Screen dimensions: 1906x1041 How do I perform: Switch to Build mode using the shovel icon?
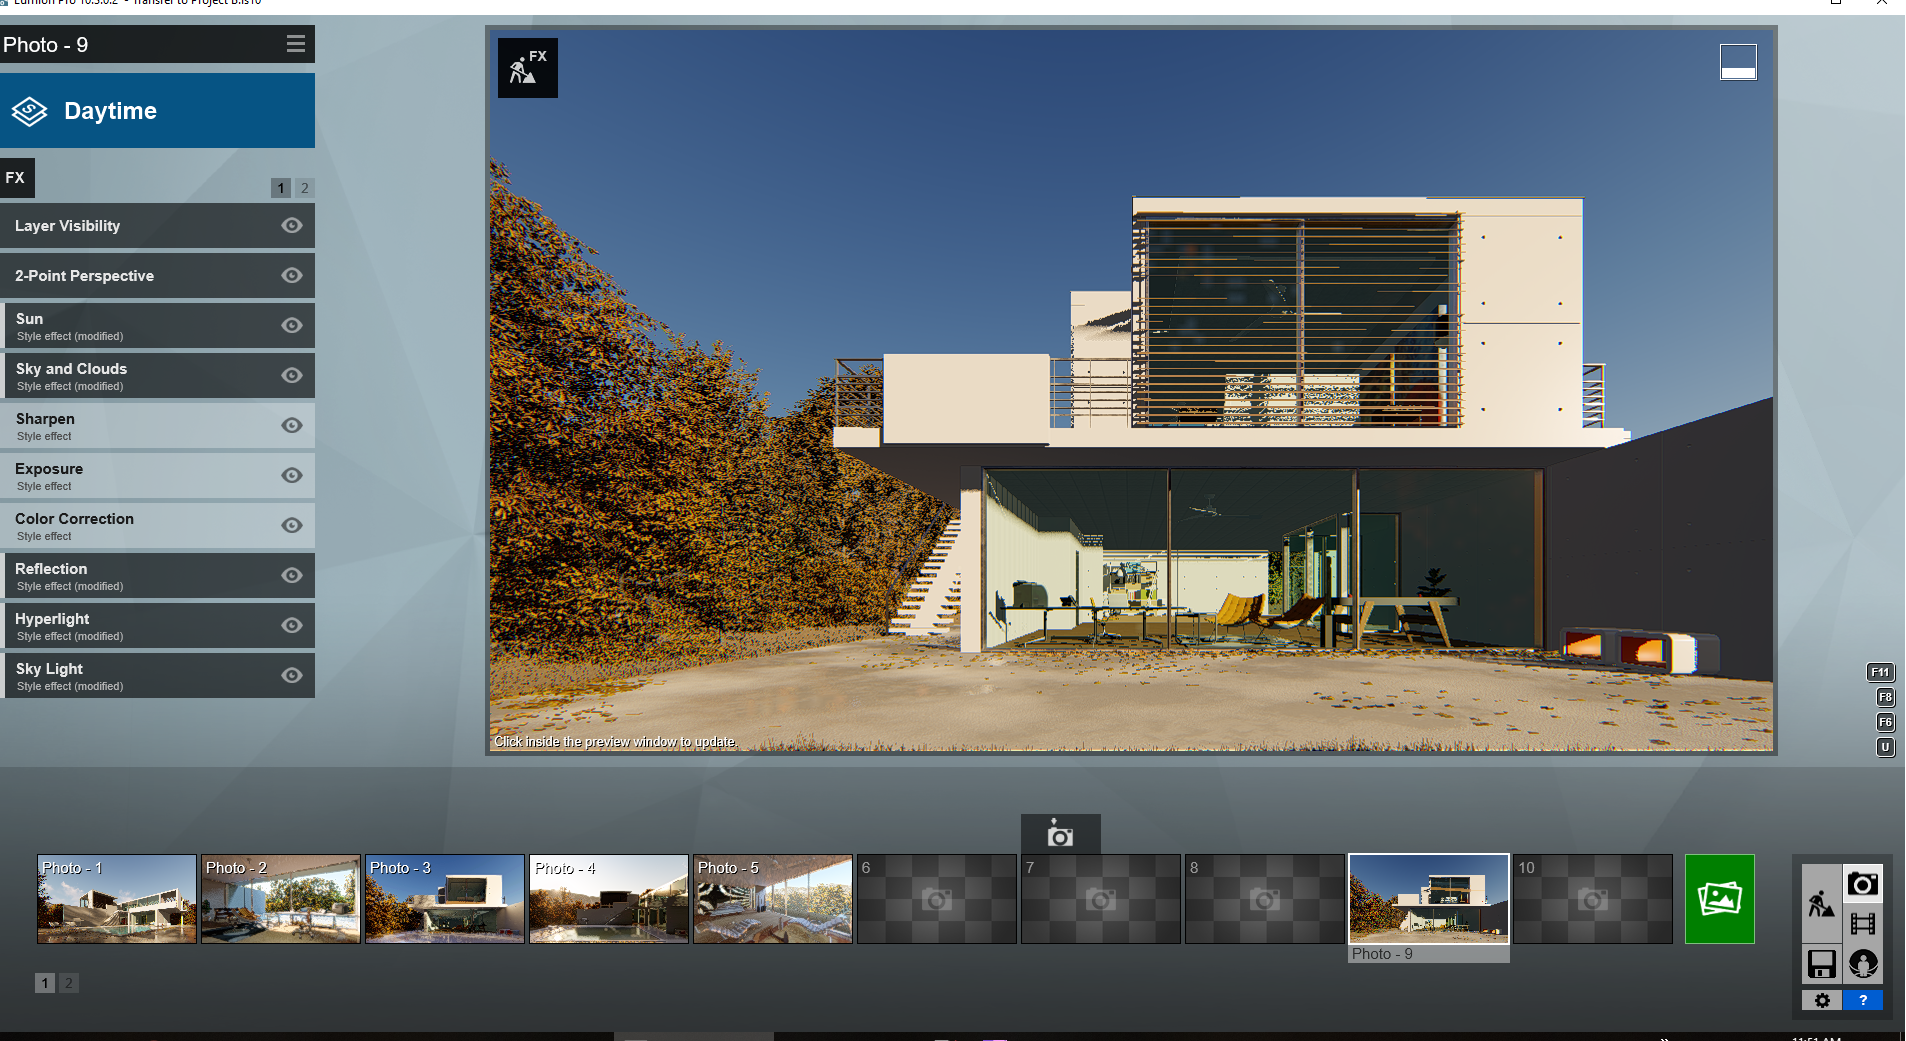[x=1821, y=904]
